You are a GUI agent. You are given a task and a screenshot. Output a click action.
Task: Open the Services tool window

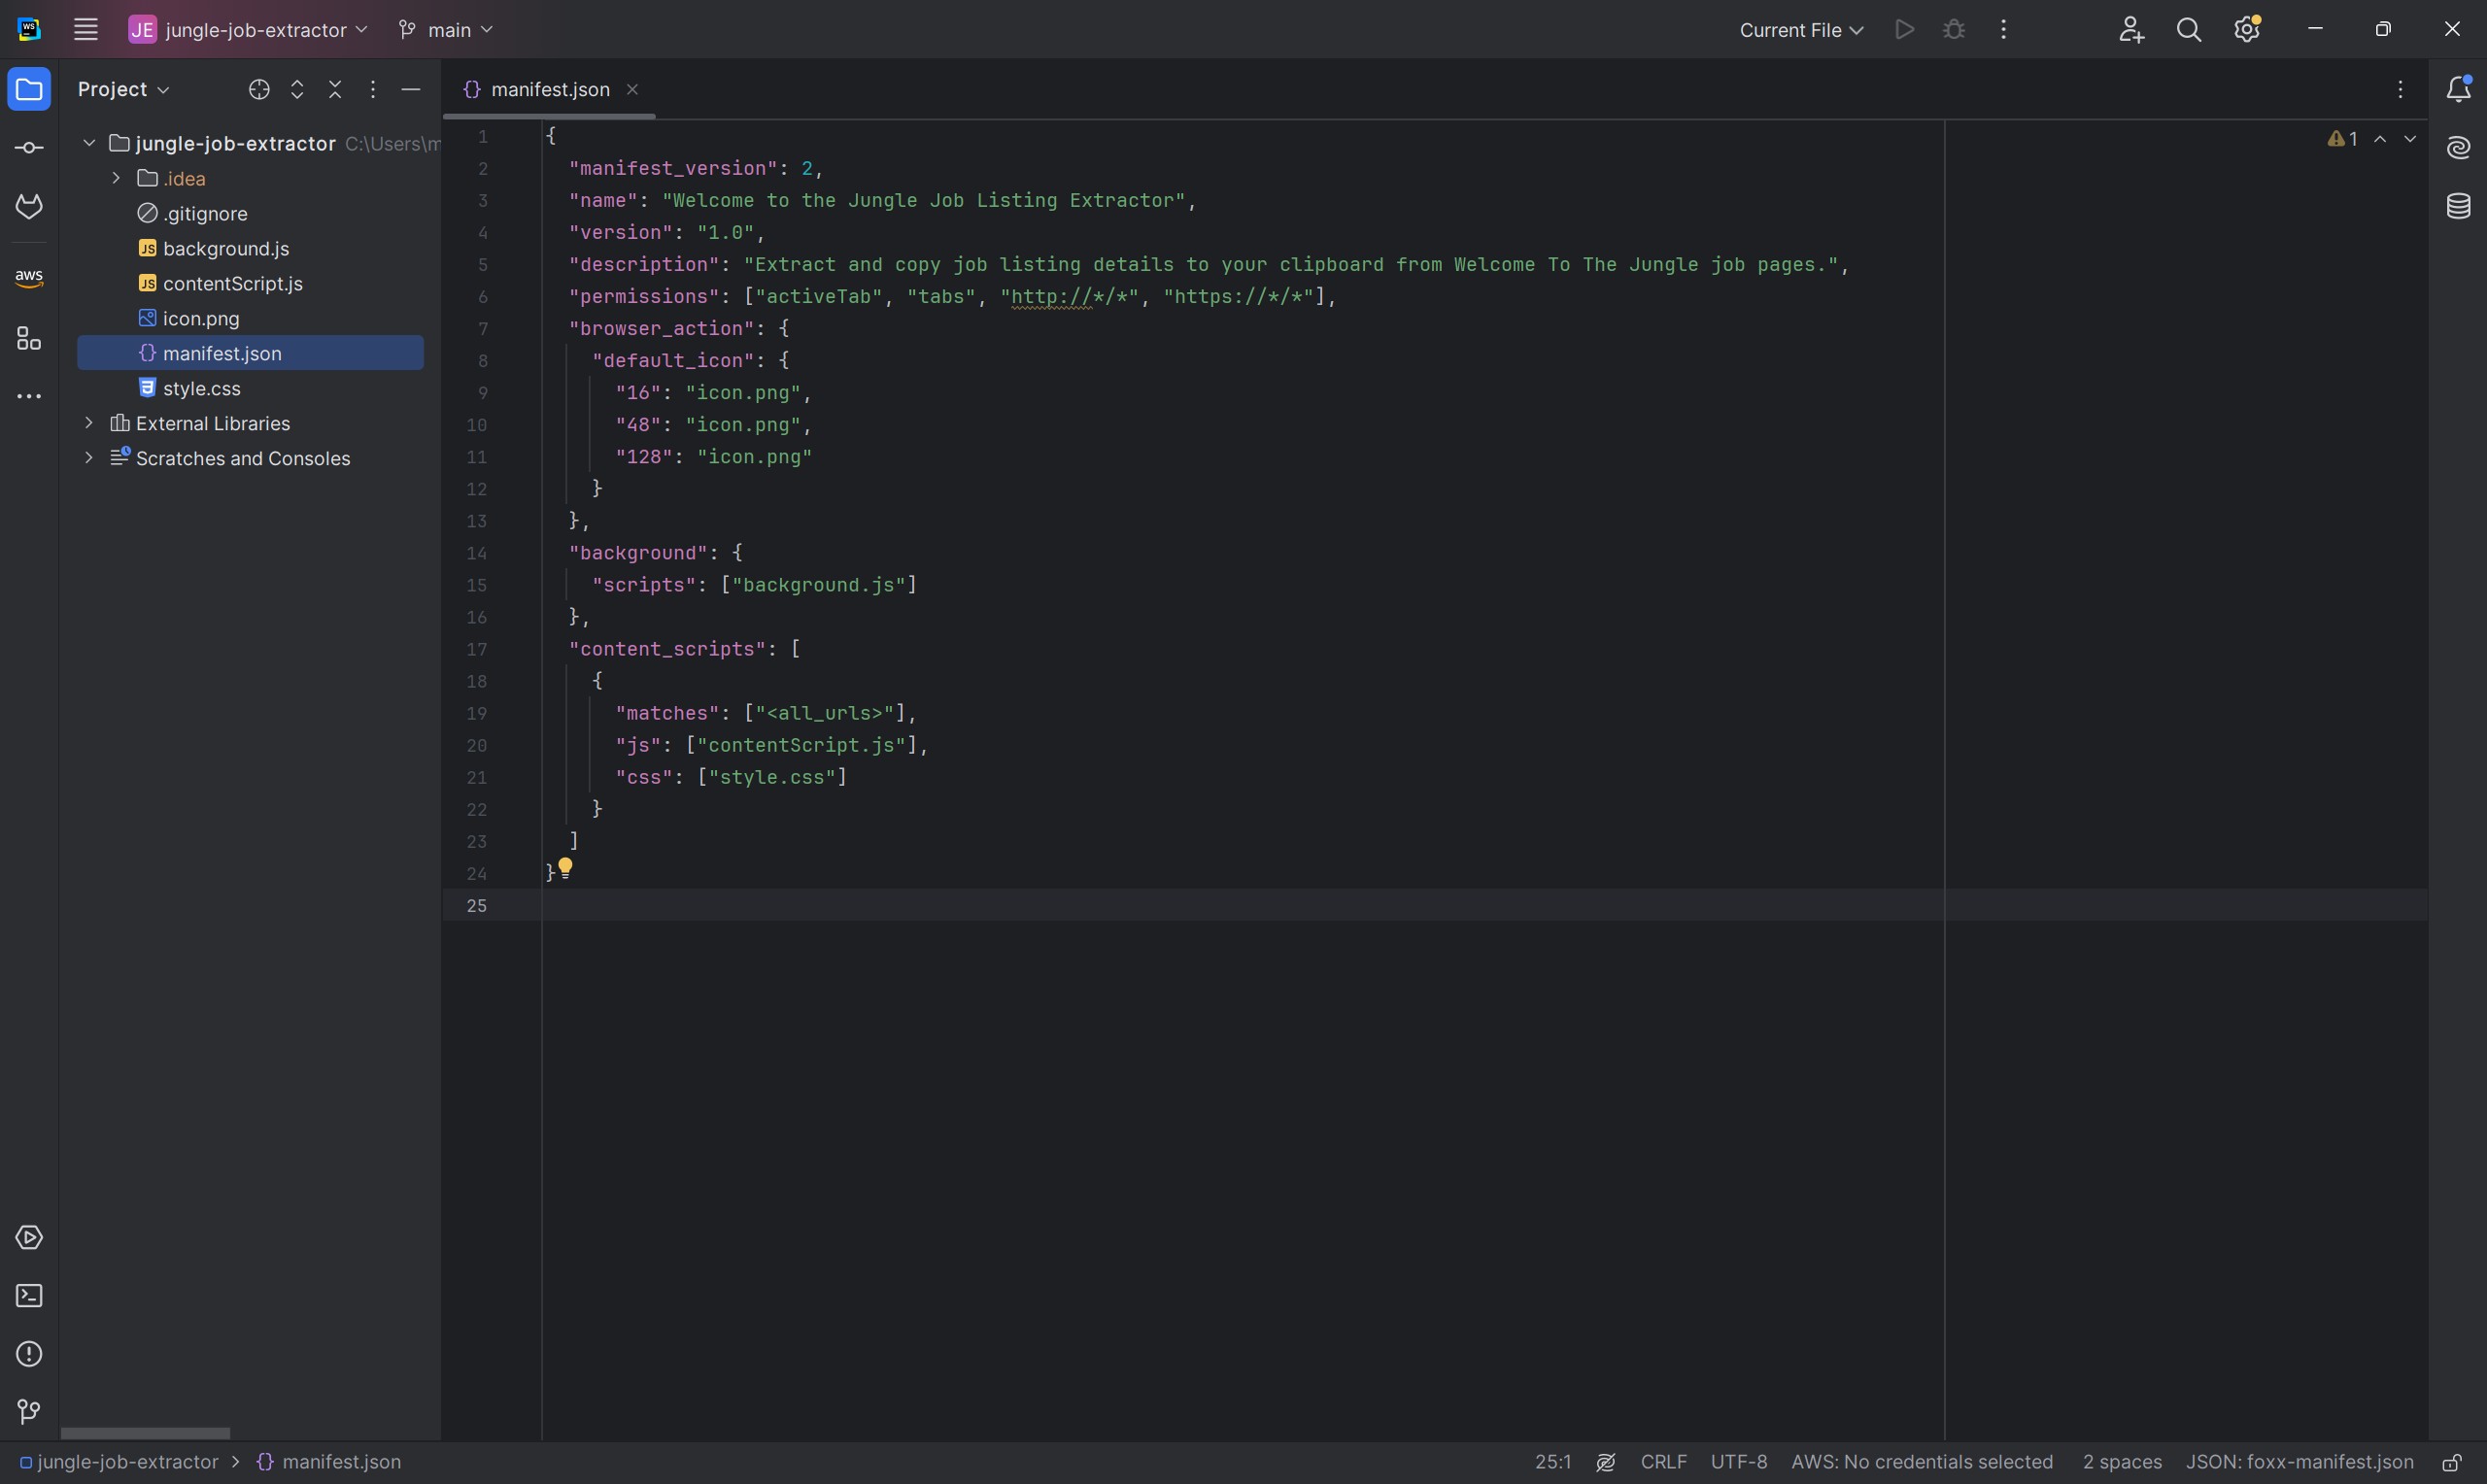[x=29, y=1238]
